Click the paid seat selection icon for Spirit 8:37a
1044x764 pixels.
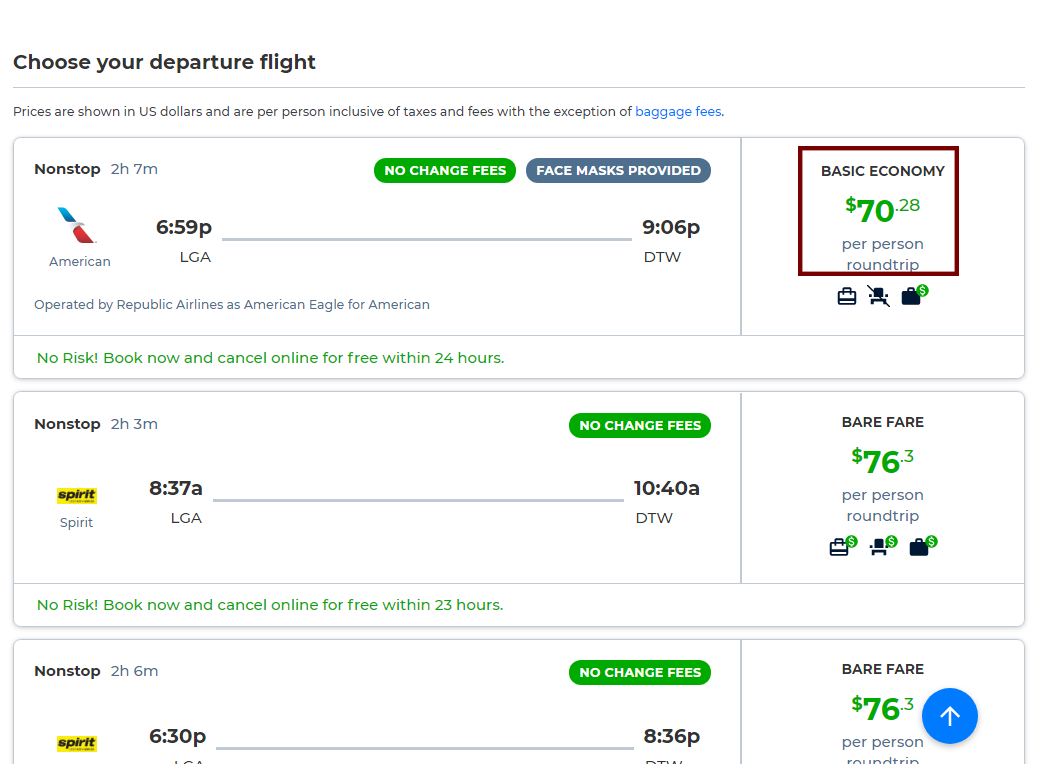click(884, 546)
